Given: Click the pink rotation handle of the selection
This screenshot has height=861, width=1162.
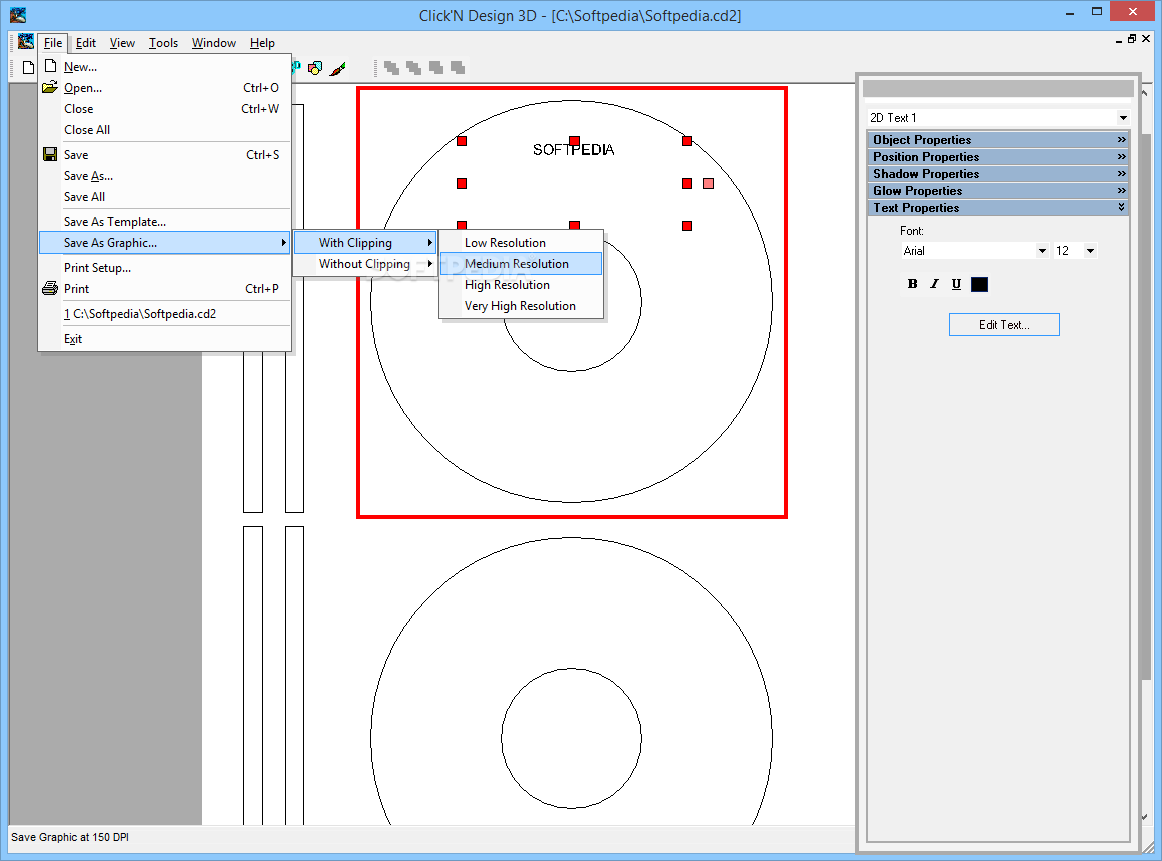Looking at the screenshot, I should (x=708, y=183).
